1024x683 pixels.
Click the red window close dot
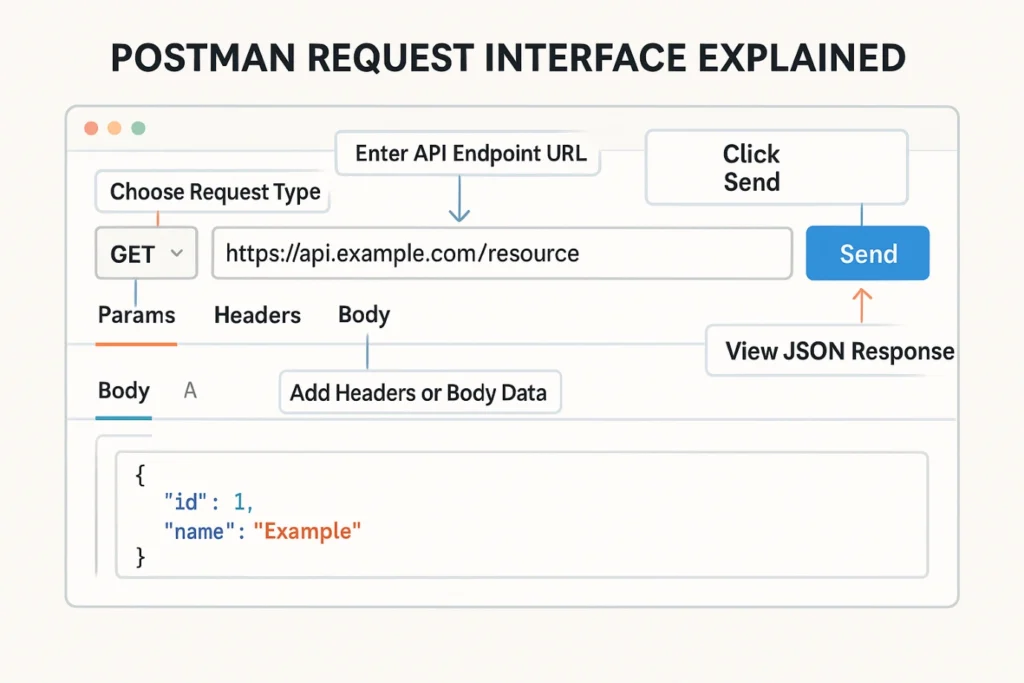pyautogui.click(x=91, y=128)
